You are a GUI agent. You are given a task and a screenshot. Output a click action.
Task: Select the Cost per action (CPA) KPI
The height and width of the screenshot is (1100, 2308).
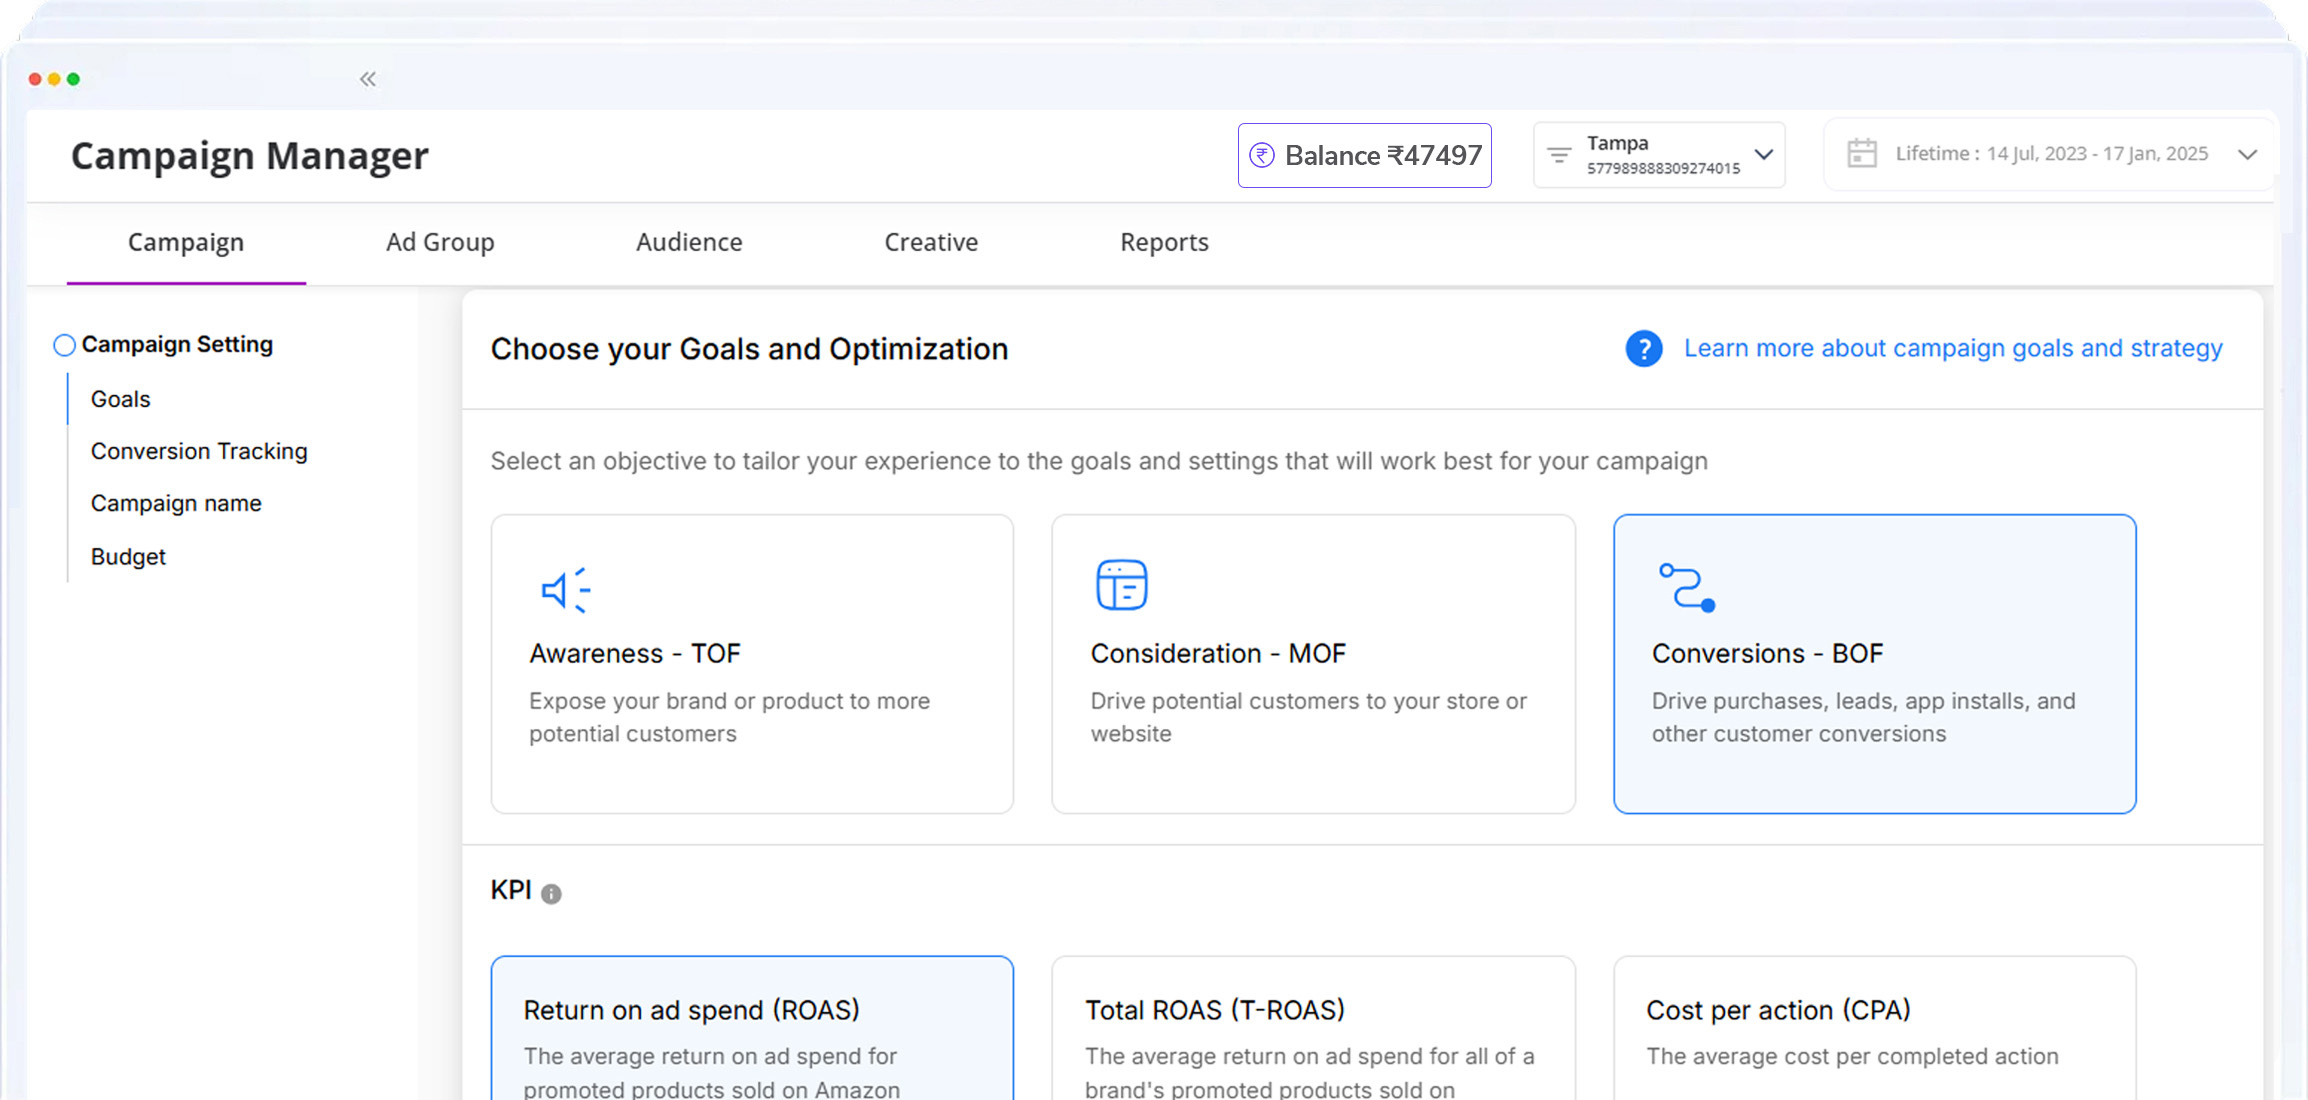coord(1874,1030)
